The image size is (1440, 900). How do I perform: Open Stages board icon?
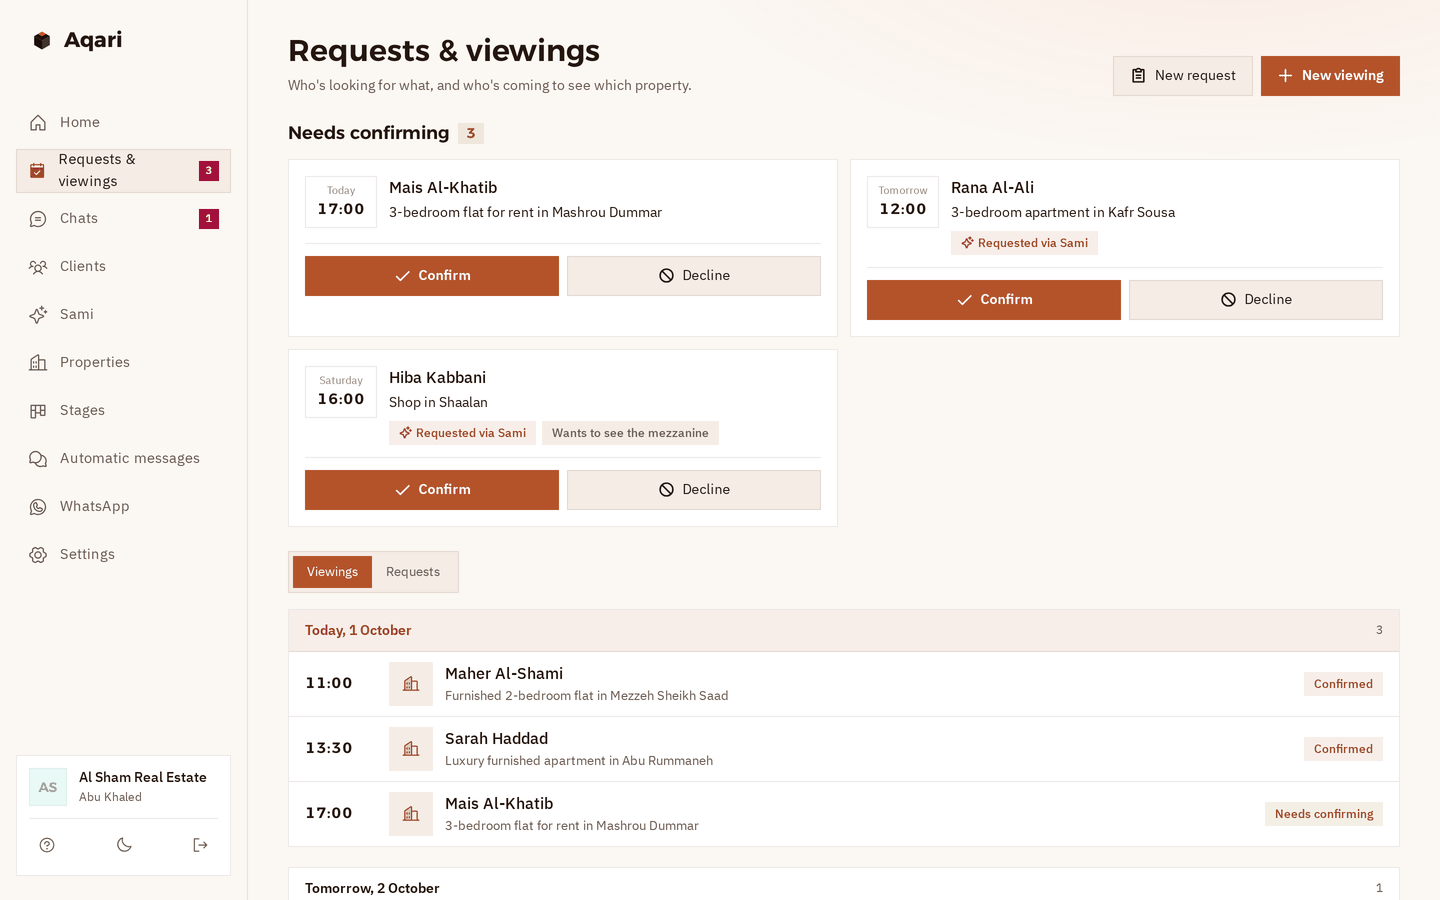[38, 411]
